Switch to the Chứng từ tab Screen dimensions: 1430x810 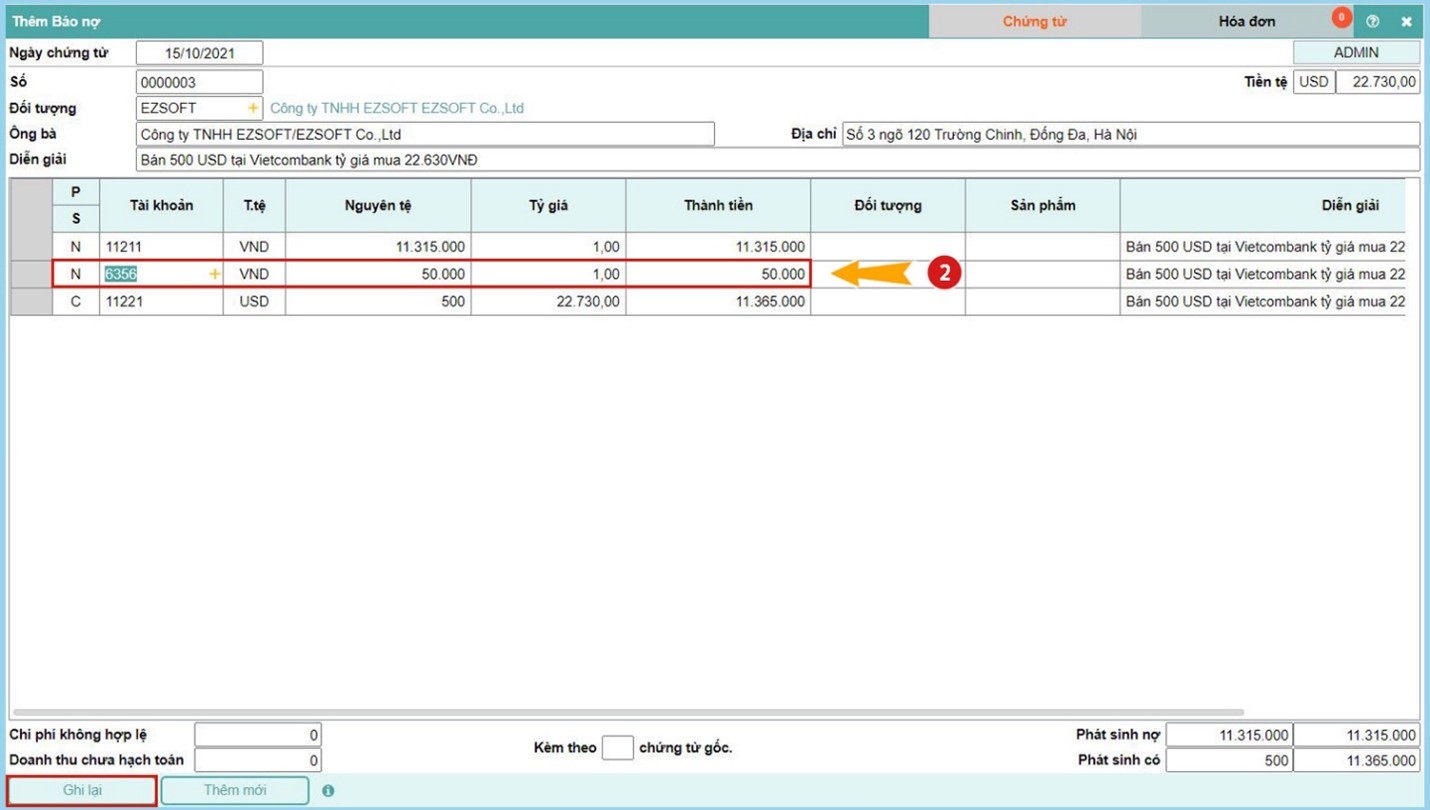(x=1034, y=21)
